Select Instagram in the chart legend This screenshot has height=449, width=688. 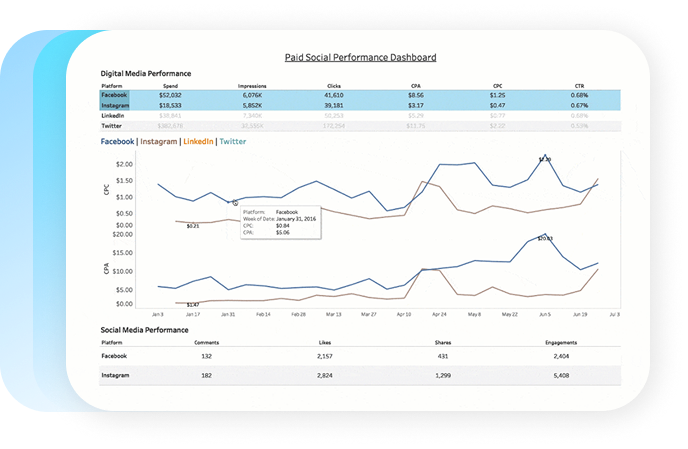158,142
